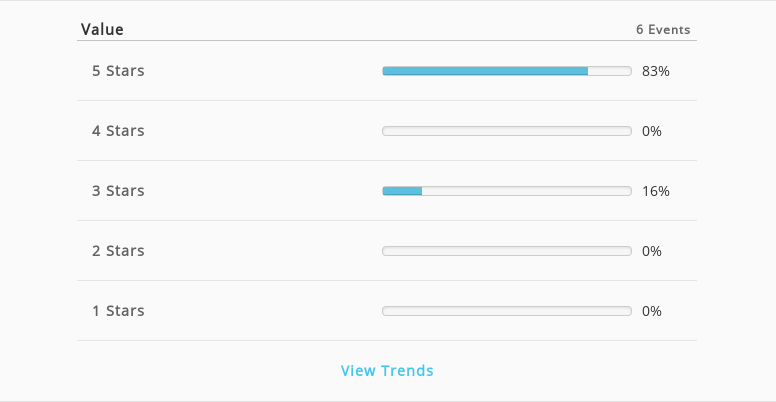Click the 0% value for 2 Stars

click(x=652, y=251)
